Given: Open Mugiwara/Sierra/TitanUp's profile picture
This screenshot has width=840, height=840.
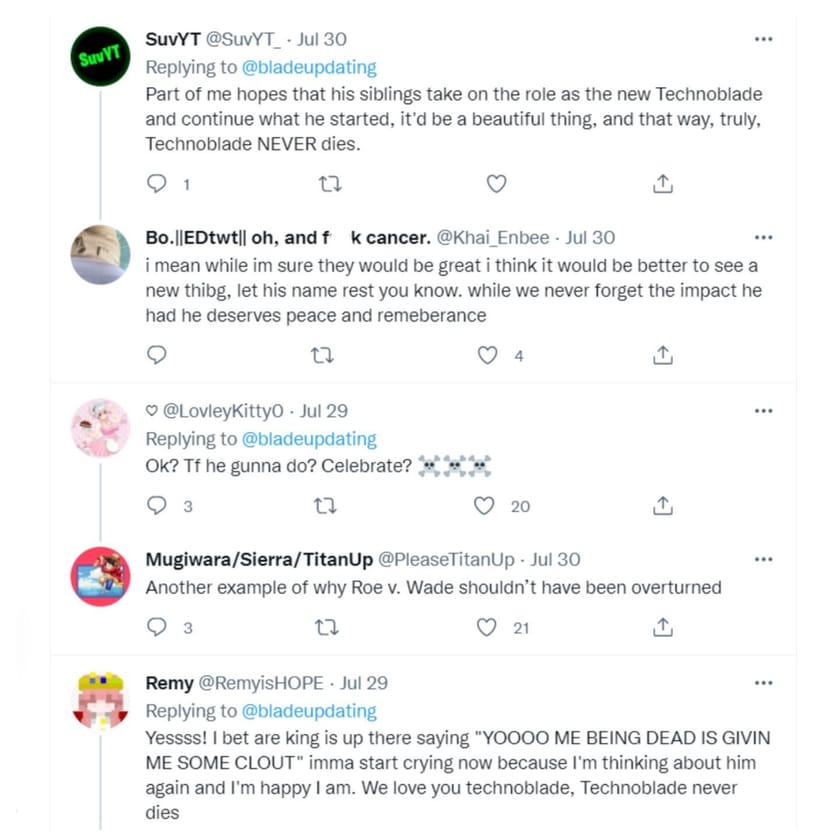Looking at the screenshot, I should click(x=100, y=577).
